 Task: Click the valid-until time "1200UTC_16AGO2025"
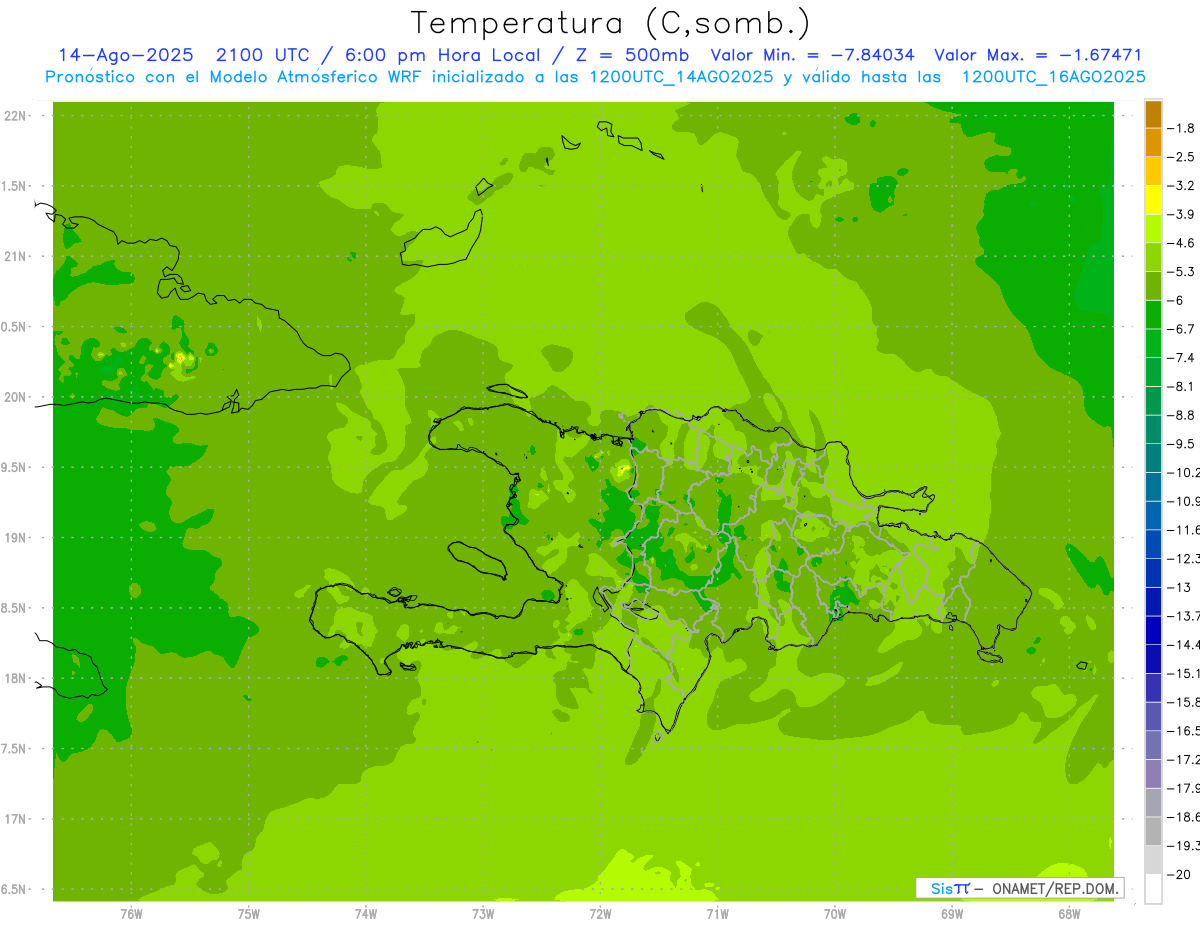[1053, 77]
